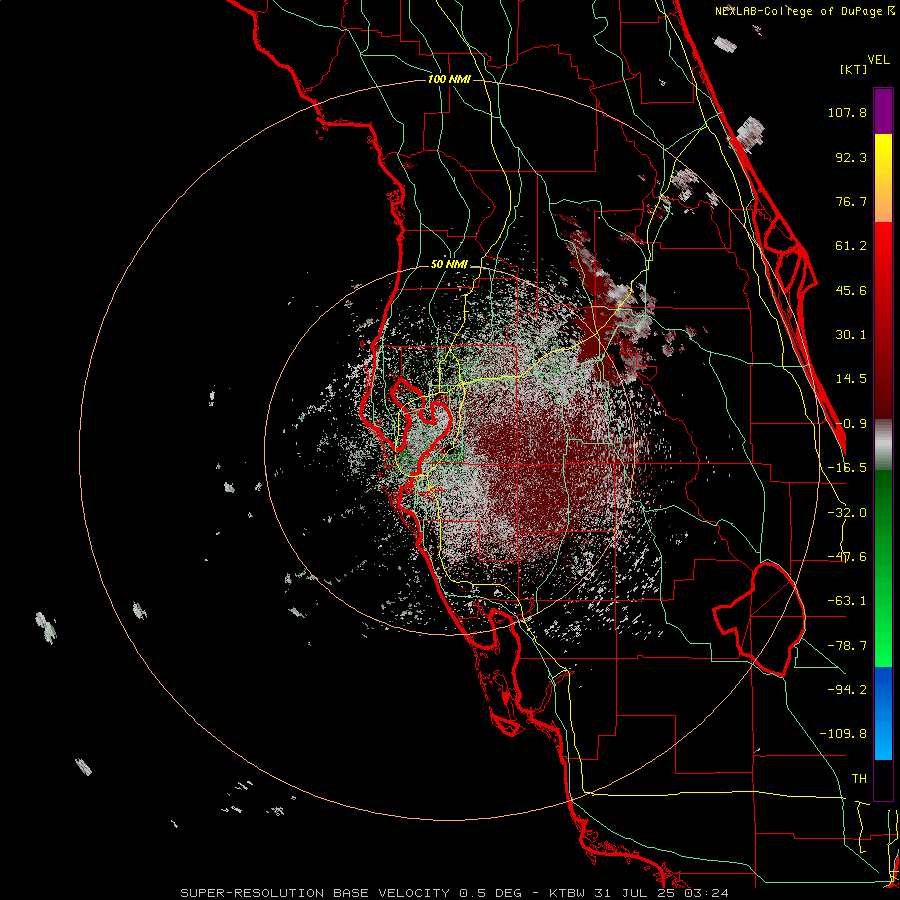Click the TH label on the color bar
This screenshot has height=900, width=900.
tap(859, 778)
